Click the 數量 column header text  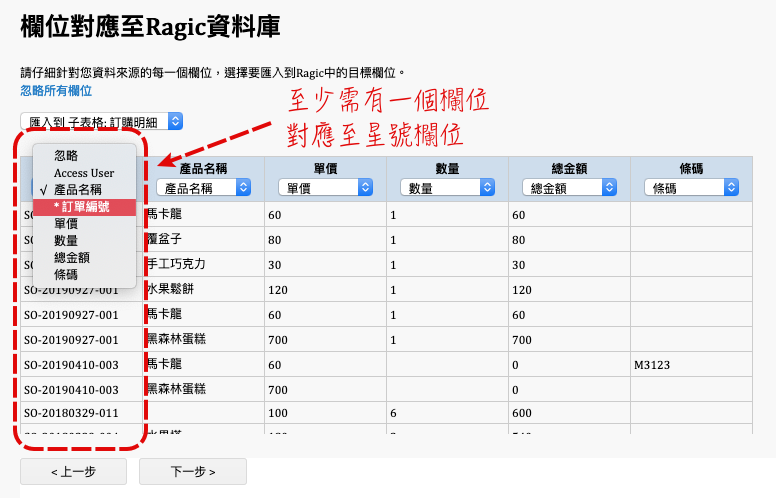pos(447,169)
